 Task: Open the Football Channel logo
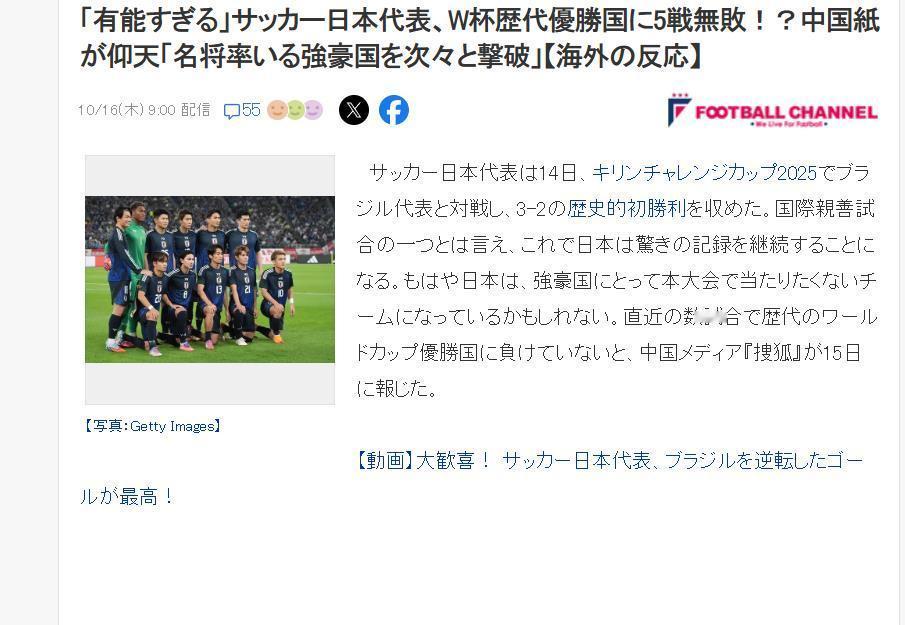pos(772,110)
